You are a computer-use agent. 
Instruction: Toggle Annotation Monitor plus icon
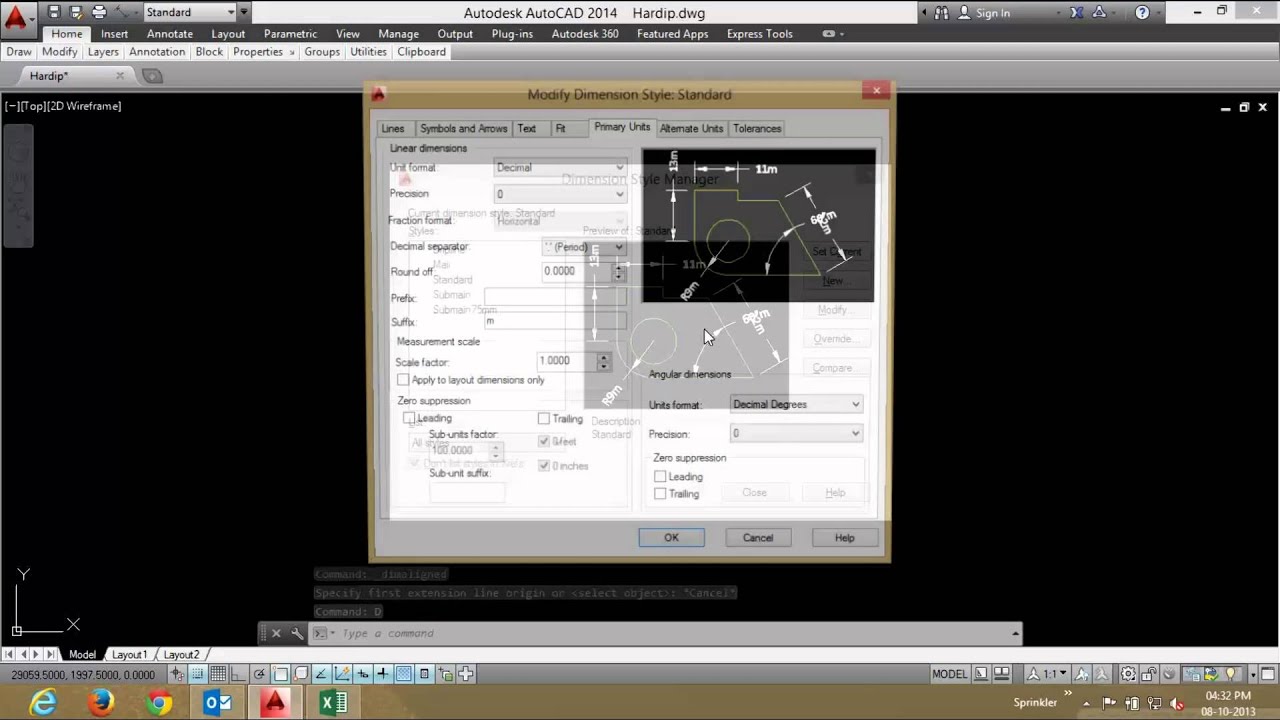pyautogui.click(x=465, y=674)
